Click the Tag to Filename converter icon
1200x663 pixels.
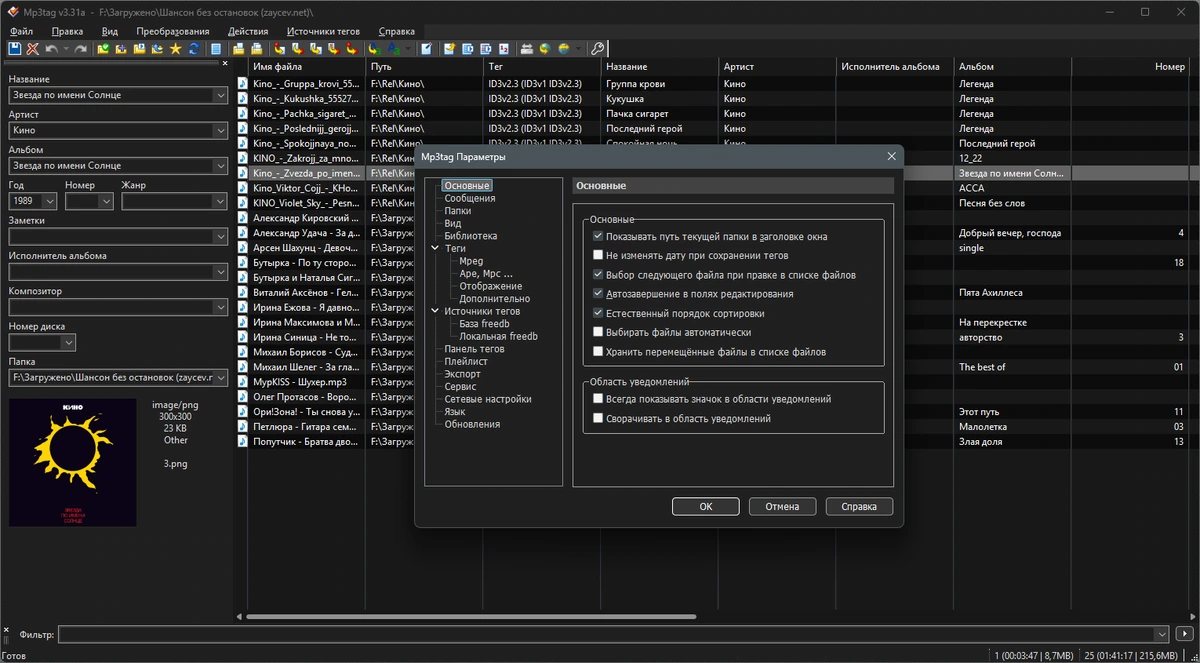(280, 48)
